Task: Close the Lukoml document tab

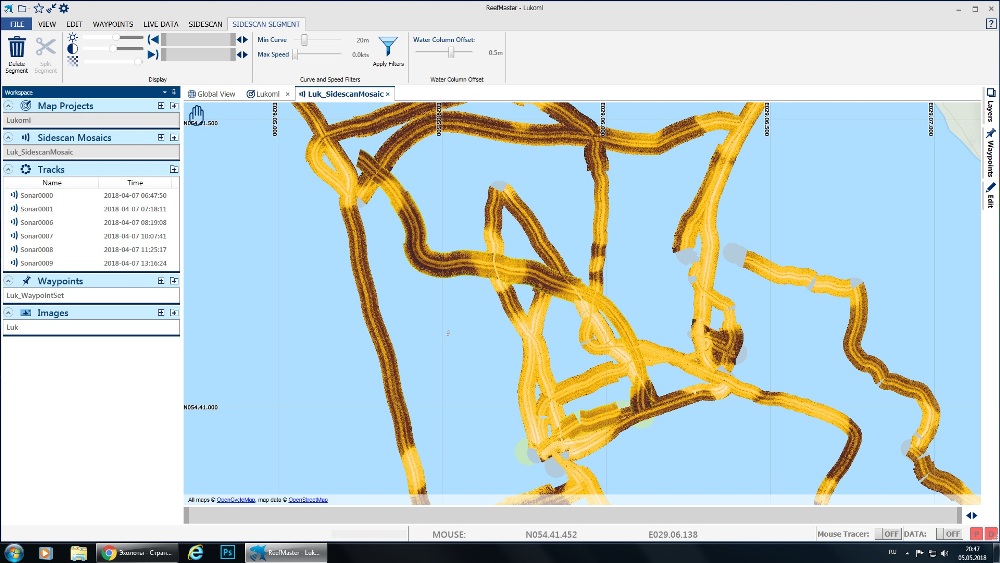Action: (287, 94)
